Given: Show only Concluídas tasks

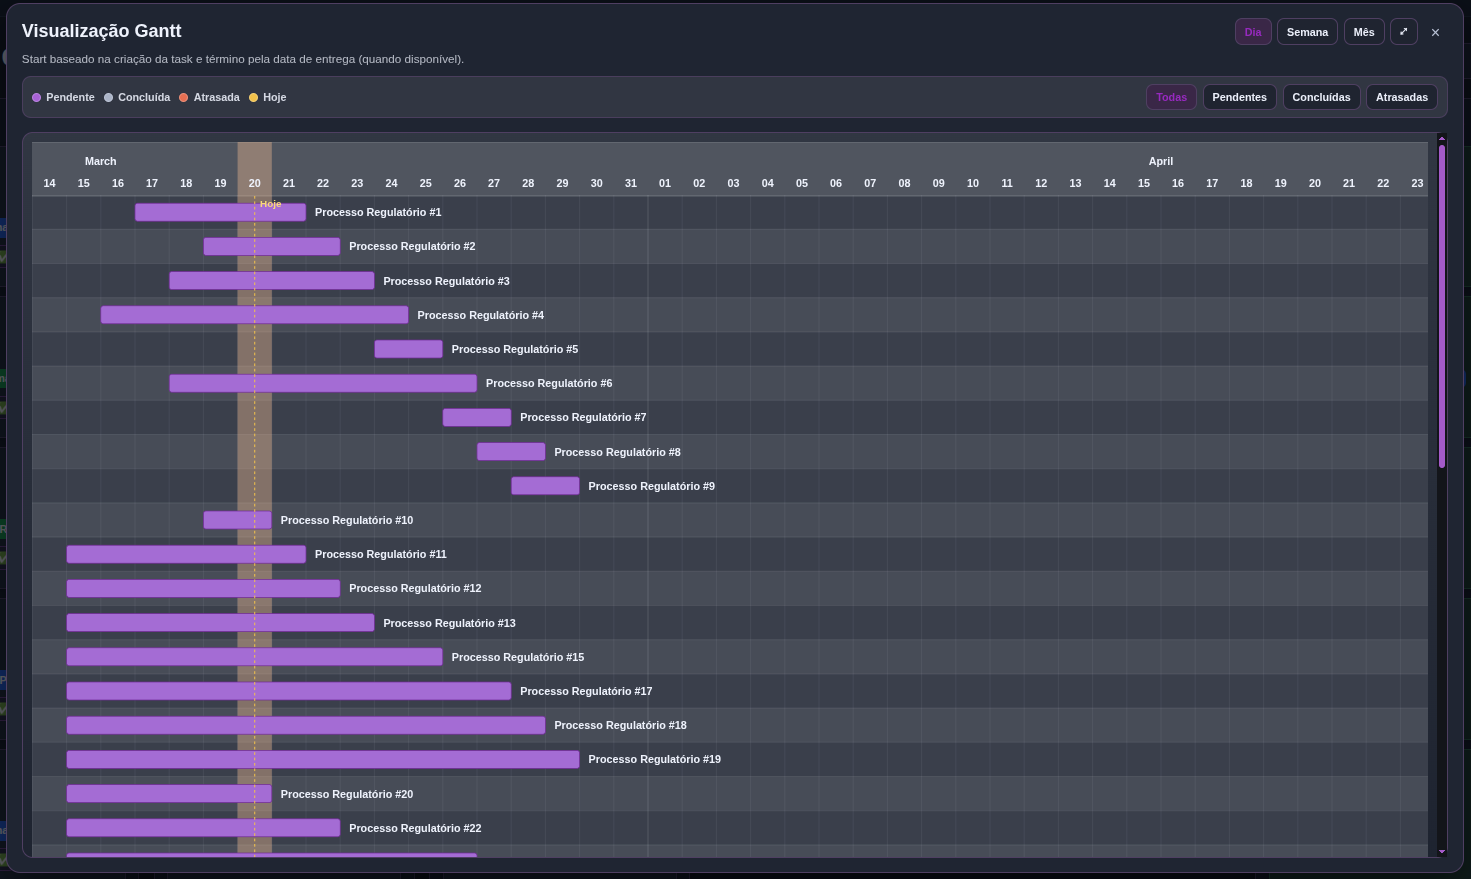Looking at the screenshot, I should [x=1321, y=97].
